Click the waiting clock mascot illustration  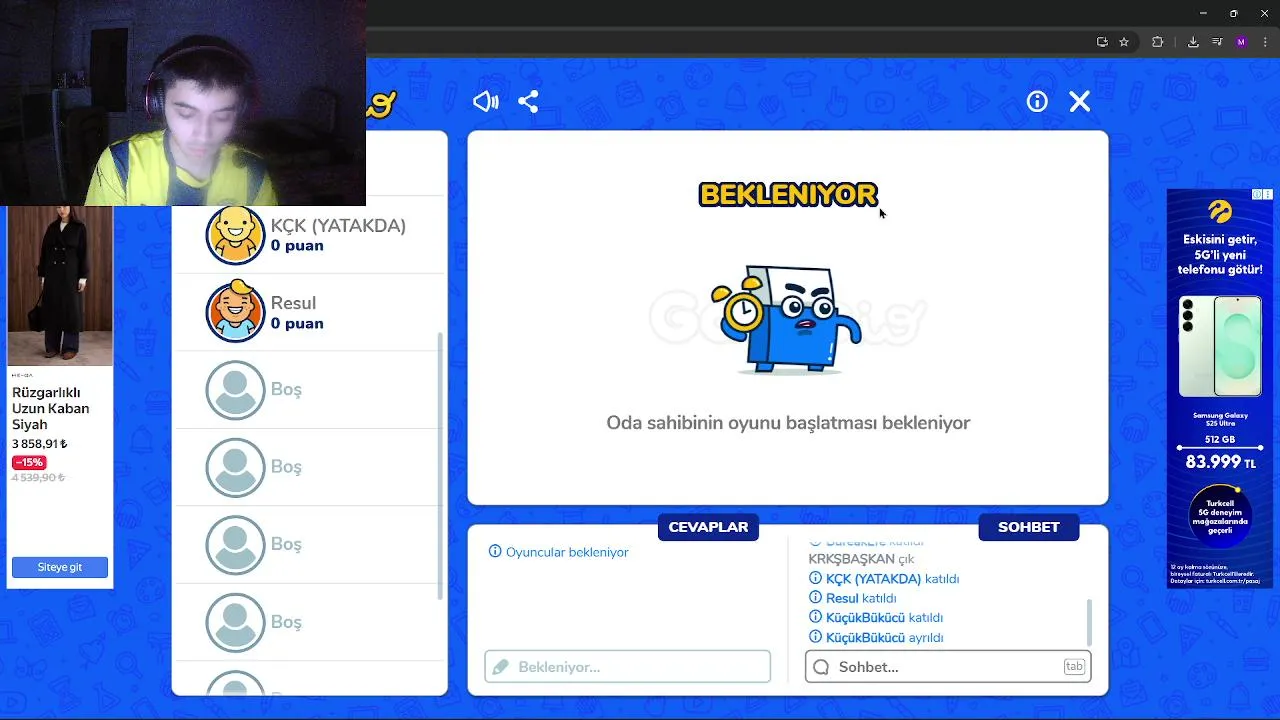[787, 319]
